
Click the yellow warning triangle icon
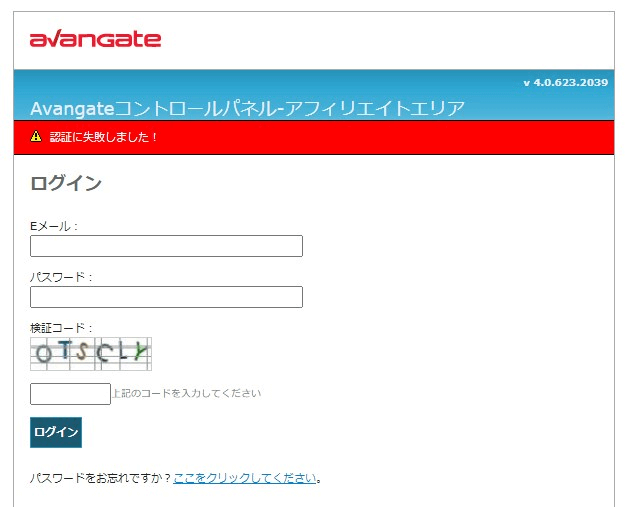coord(36,136)
